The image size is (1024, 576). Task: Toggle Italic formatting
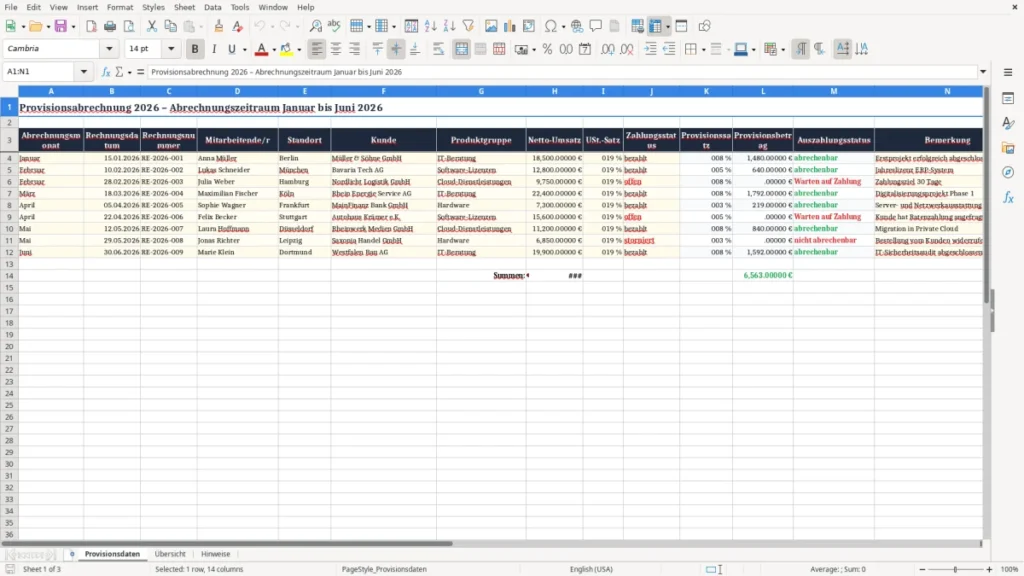coord(214,49)
